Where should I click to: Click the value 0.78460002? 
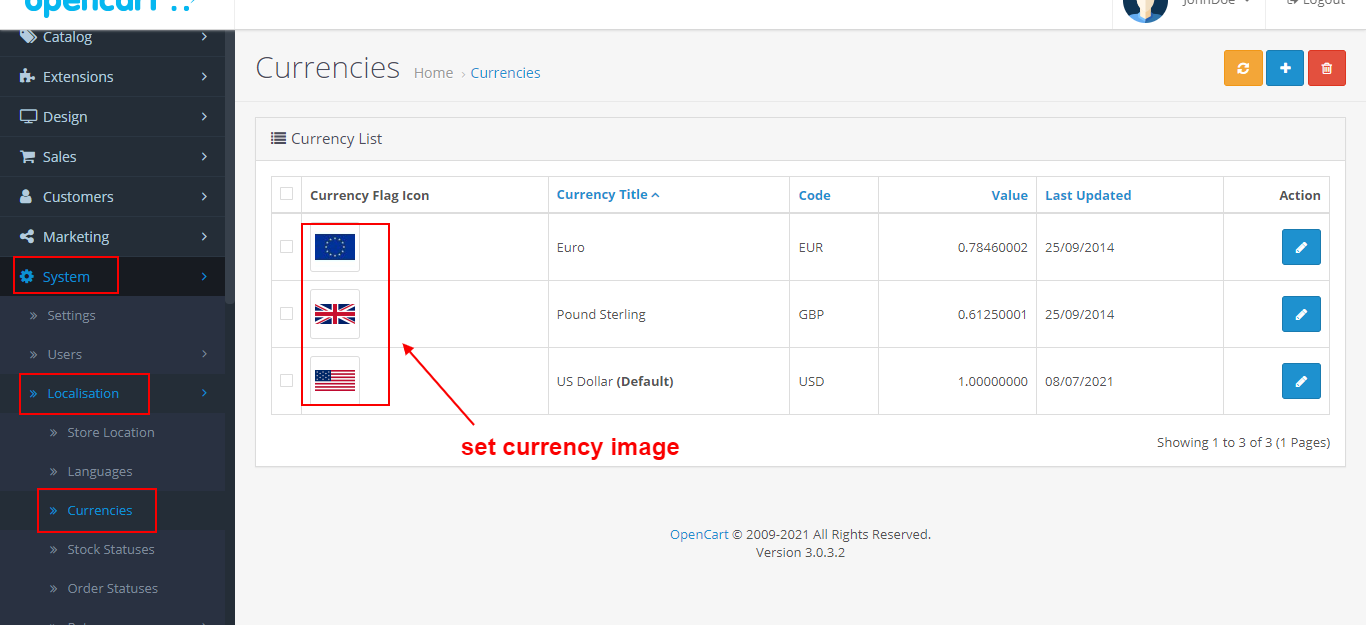pos(993,247)
